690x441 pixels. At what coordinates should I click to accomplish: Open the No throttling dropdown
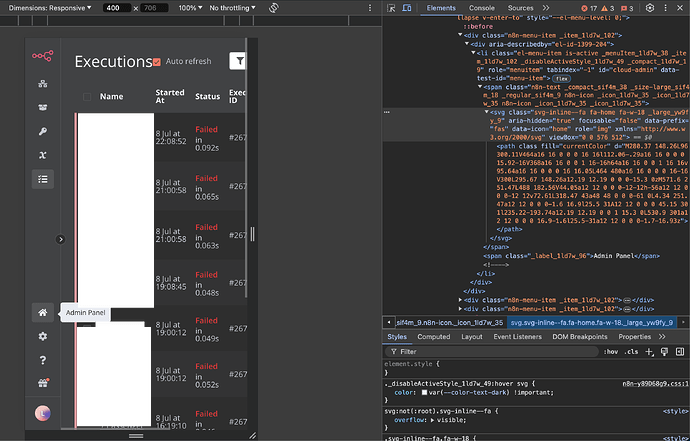point(232,8)
